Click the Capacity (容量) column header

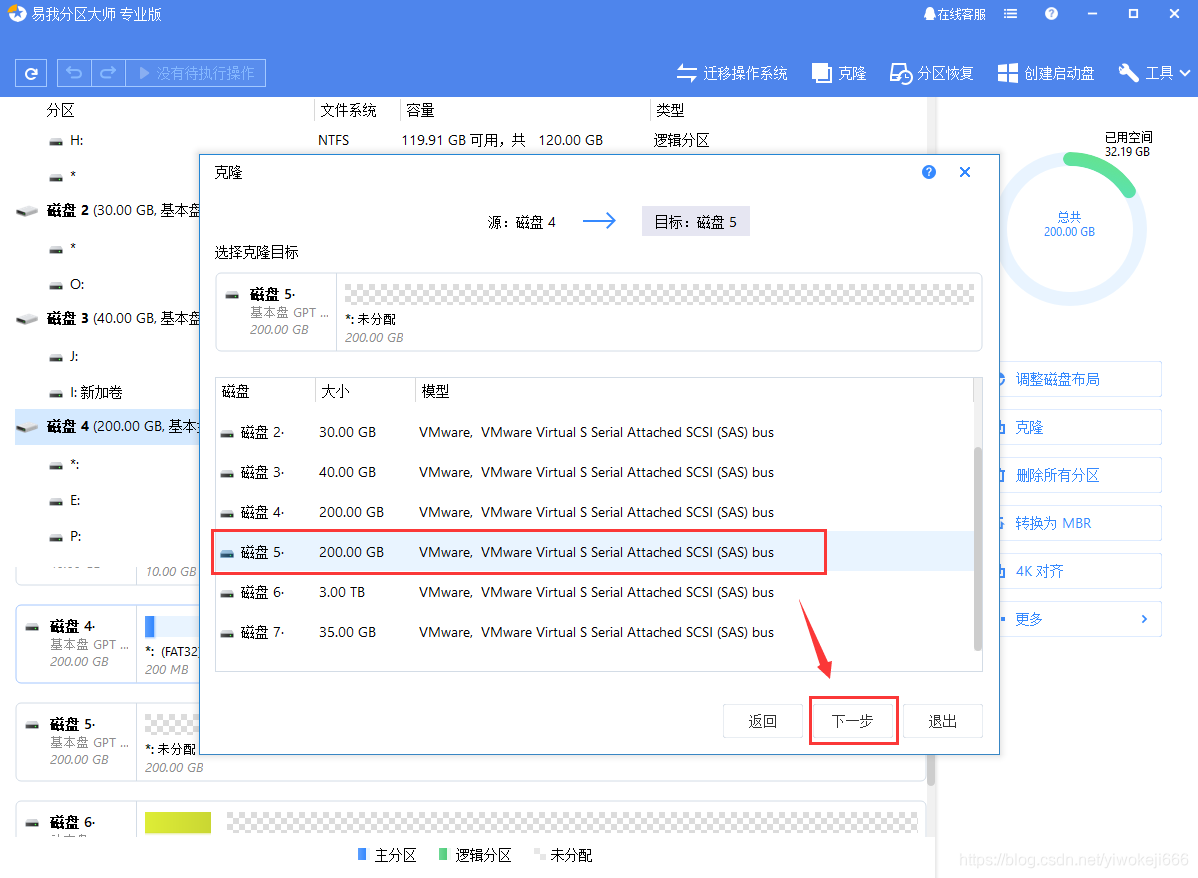click(420, 111)
